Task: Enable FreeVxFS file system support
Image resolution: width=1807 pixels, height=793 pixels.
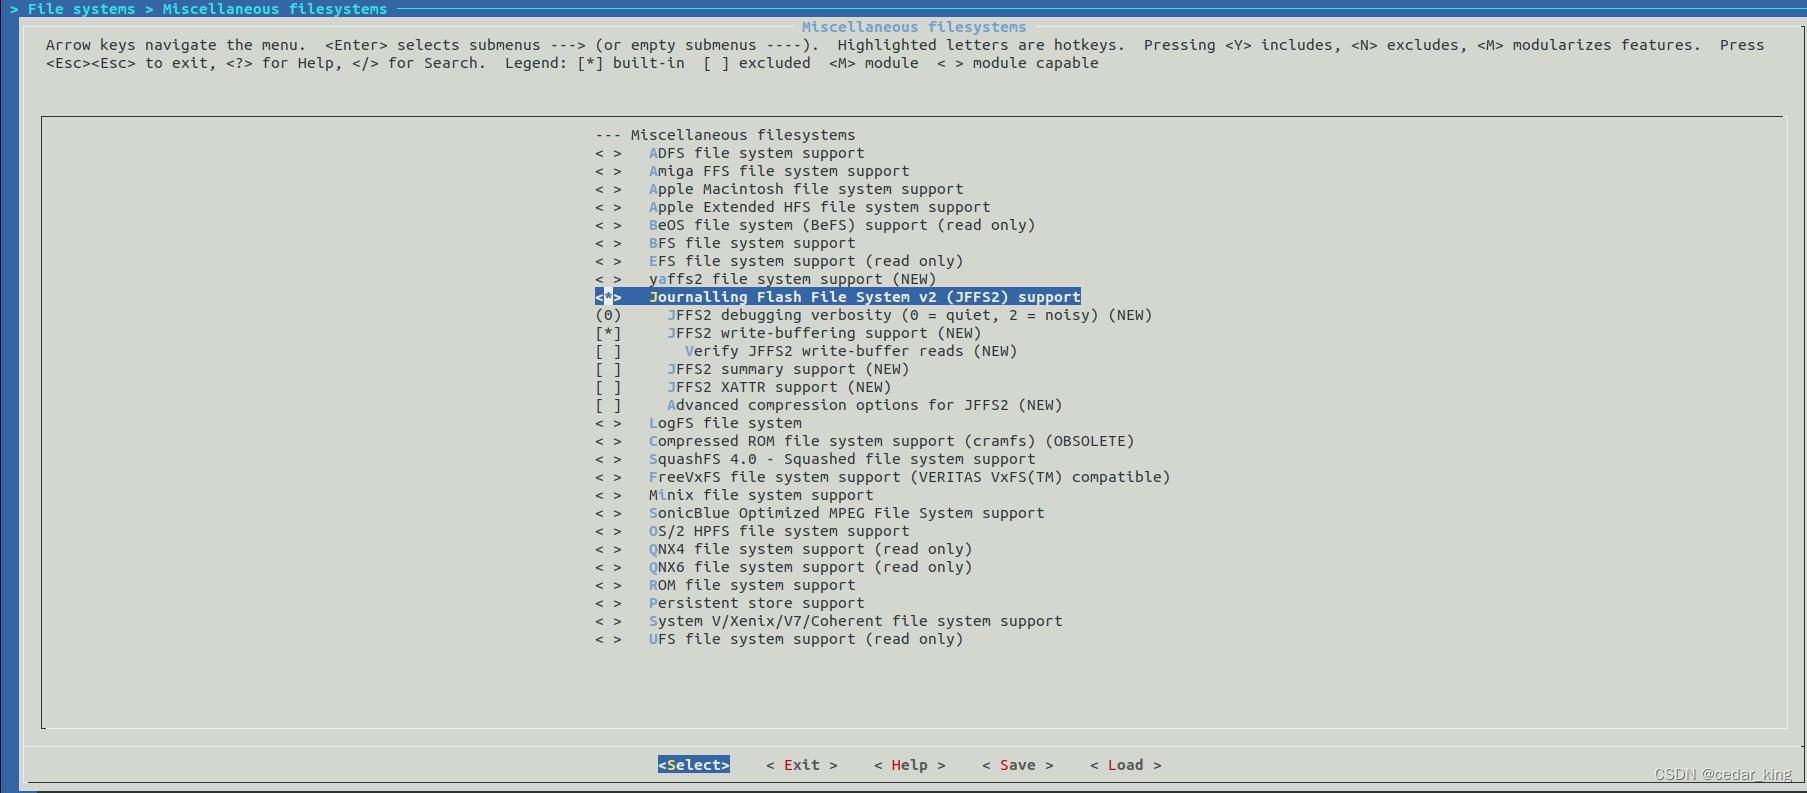Action: click(883, 477)
